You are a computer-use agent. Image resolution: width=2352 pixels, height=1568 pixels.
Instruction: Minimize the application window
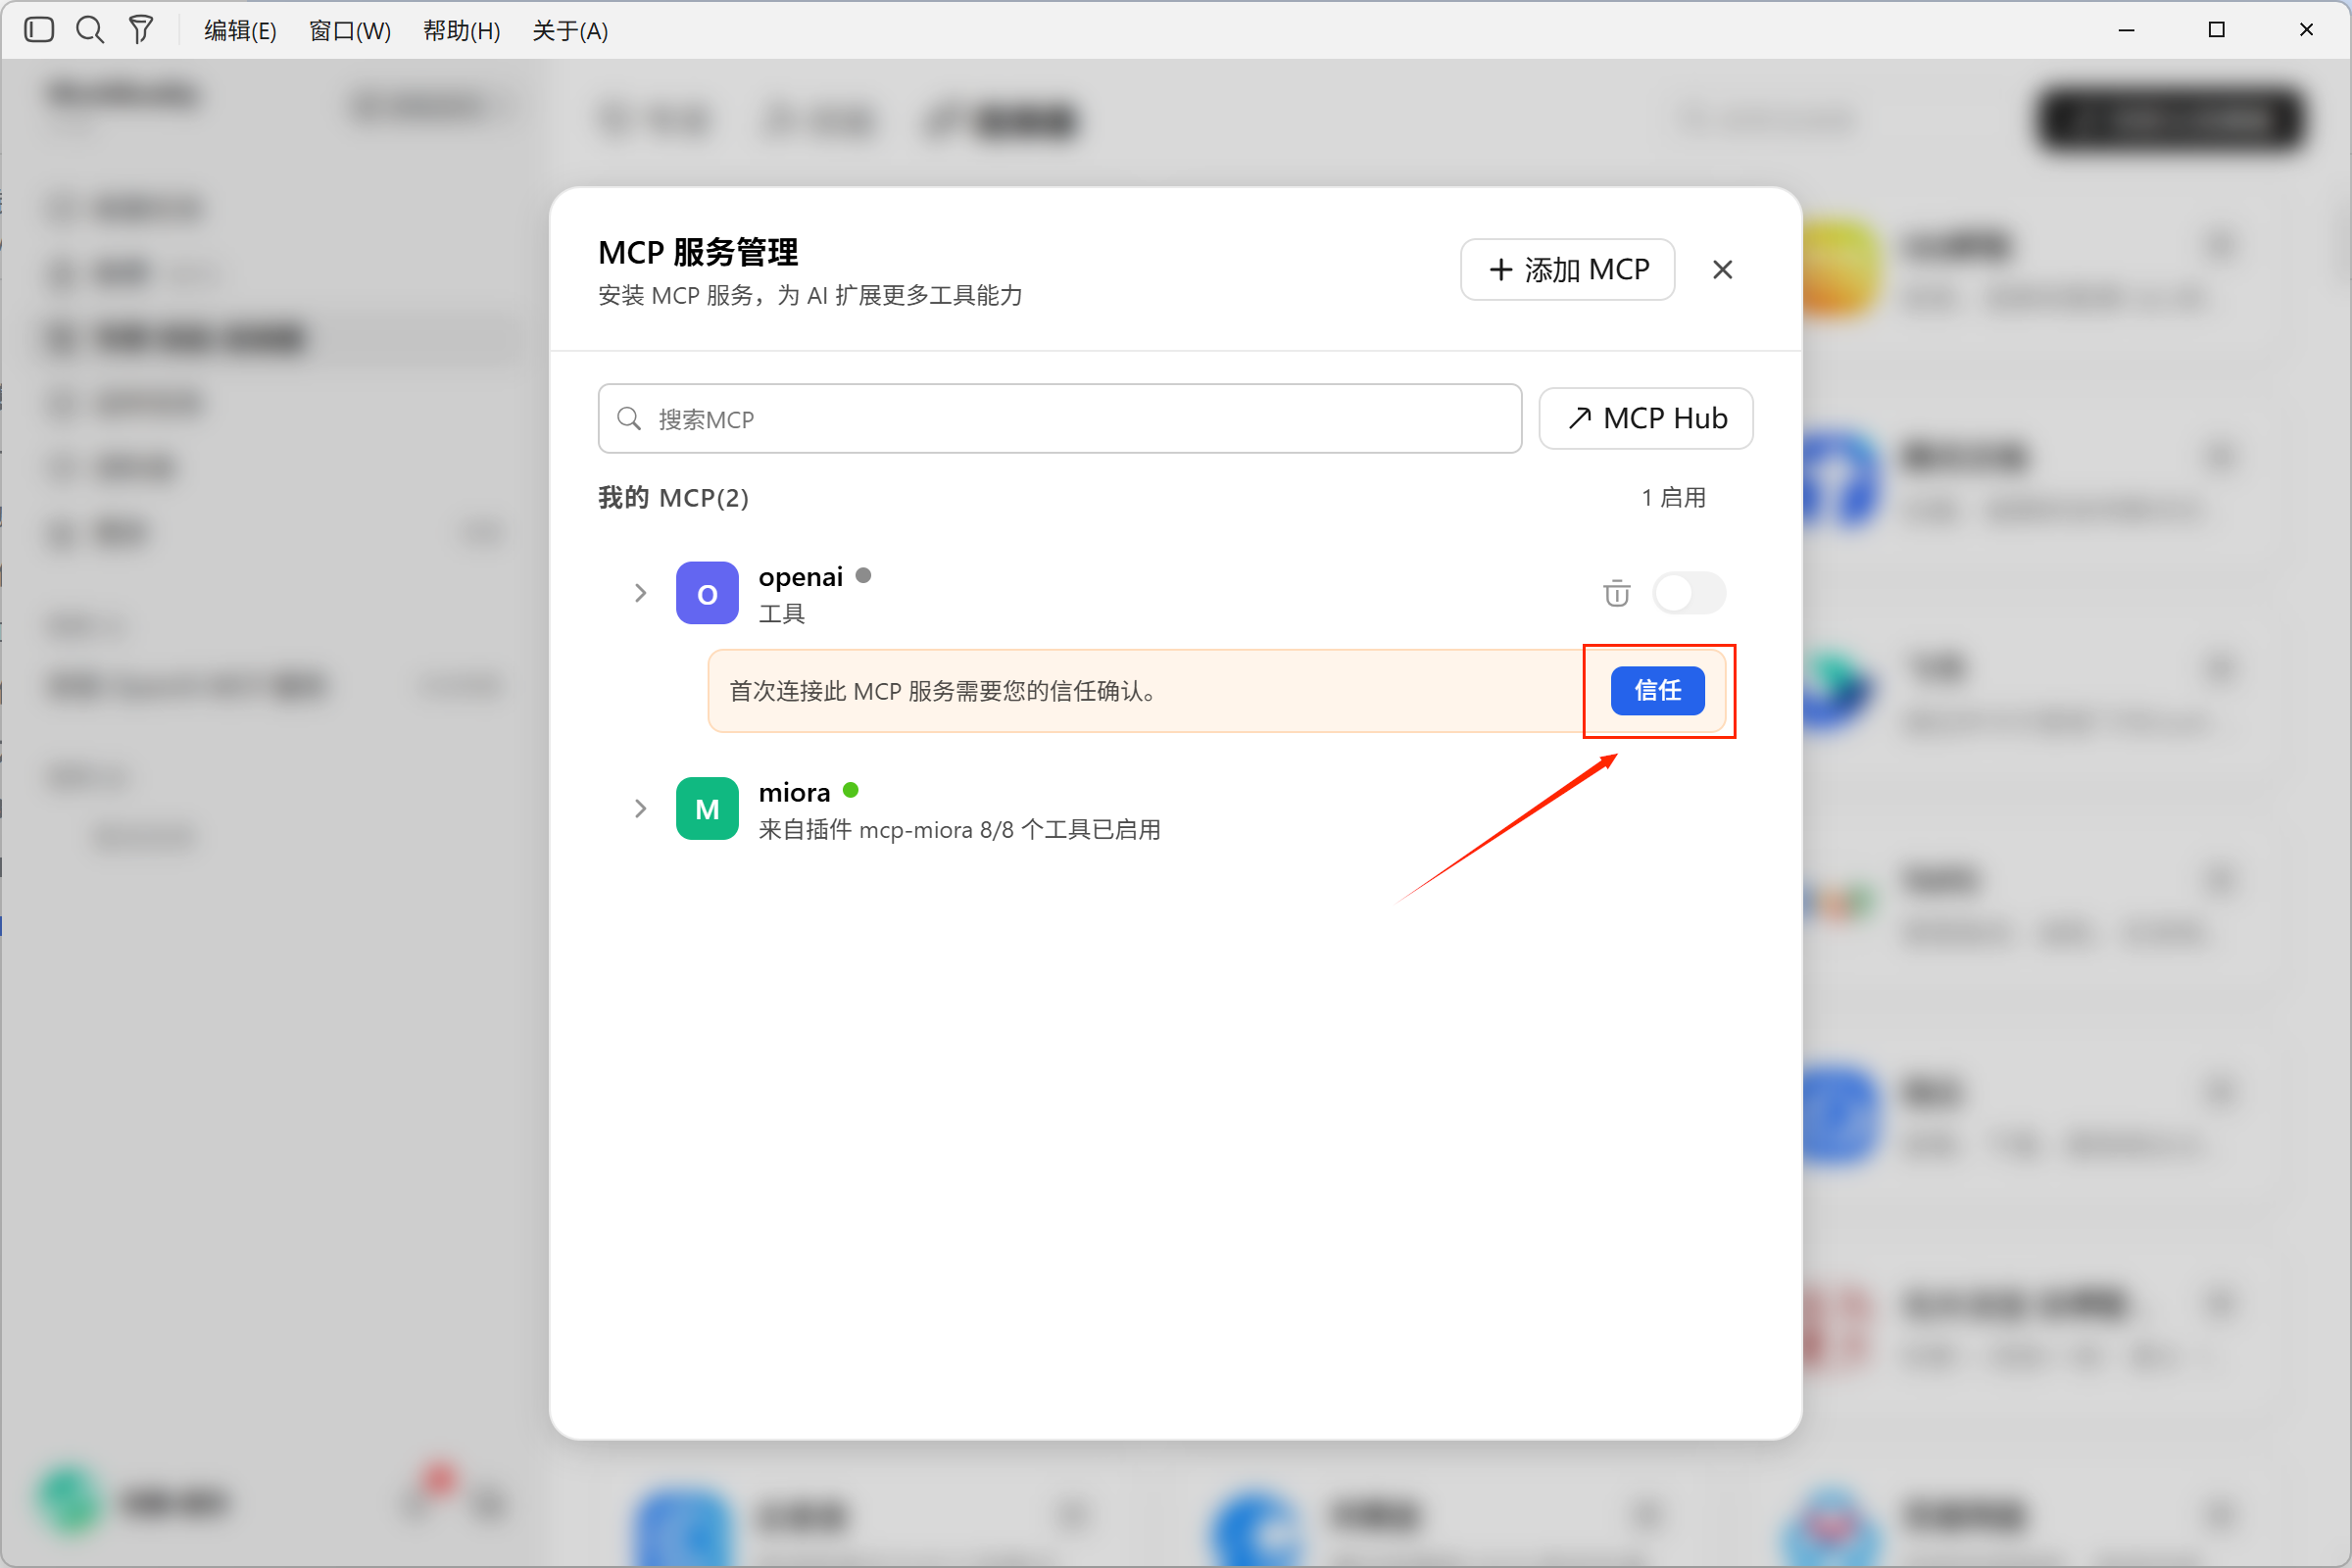[2126, 30]
